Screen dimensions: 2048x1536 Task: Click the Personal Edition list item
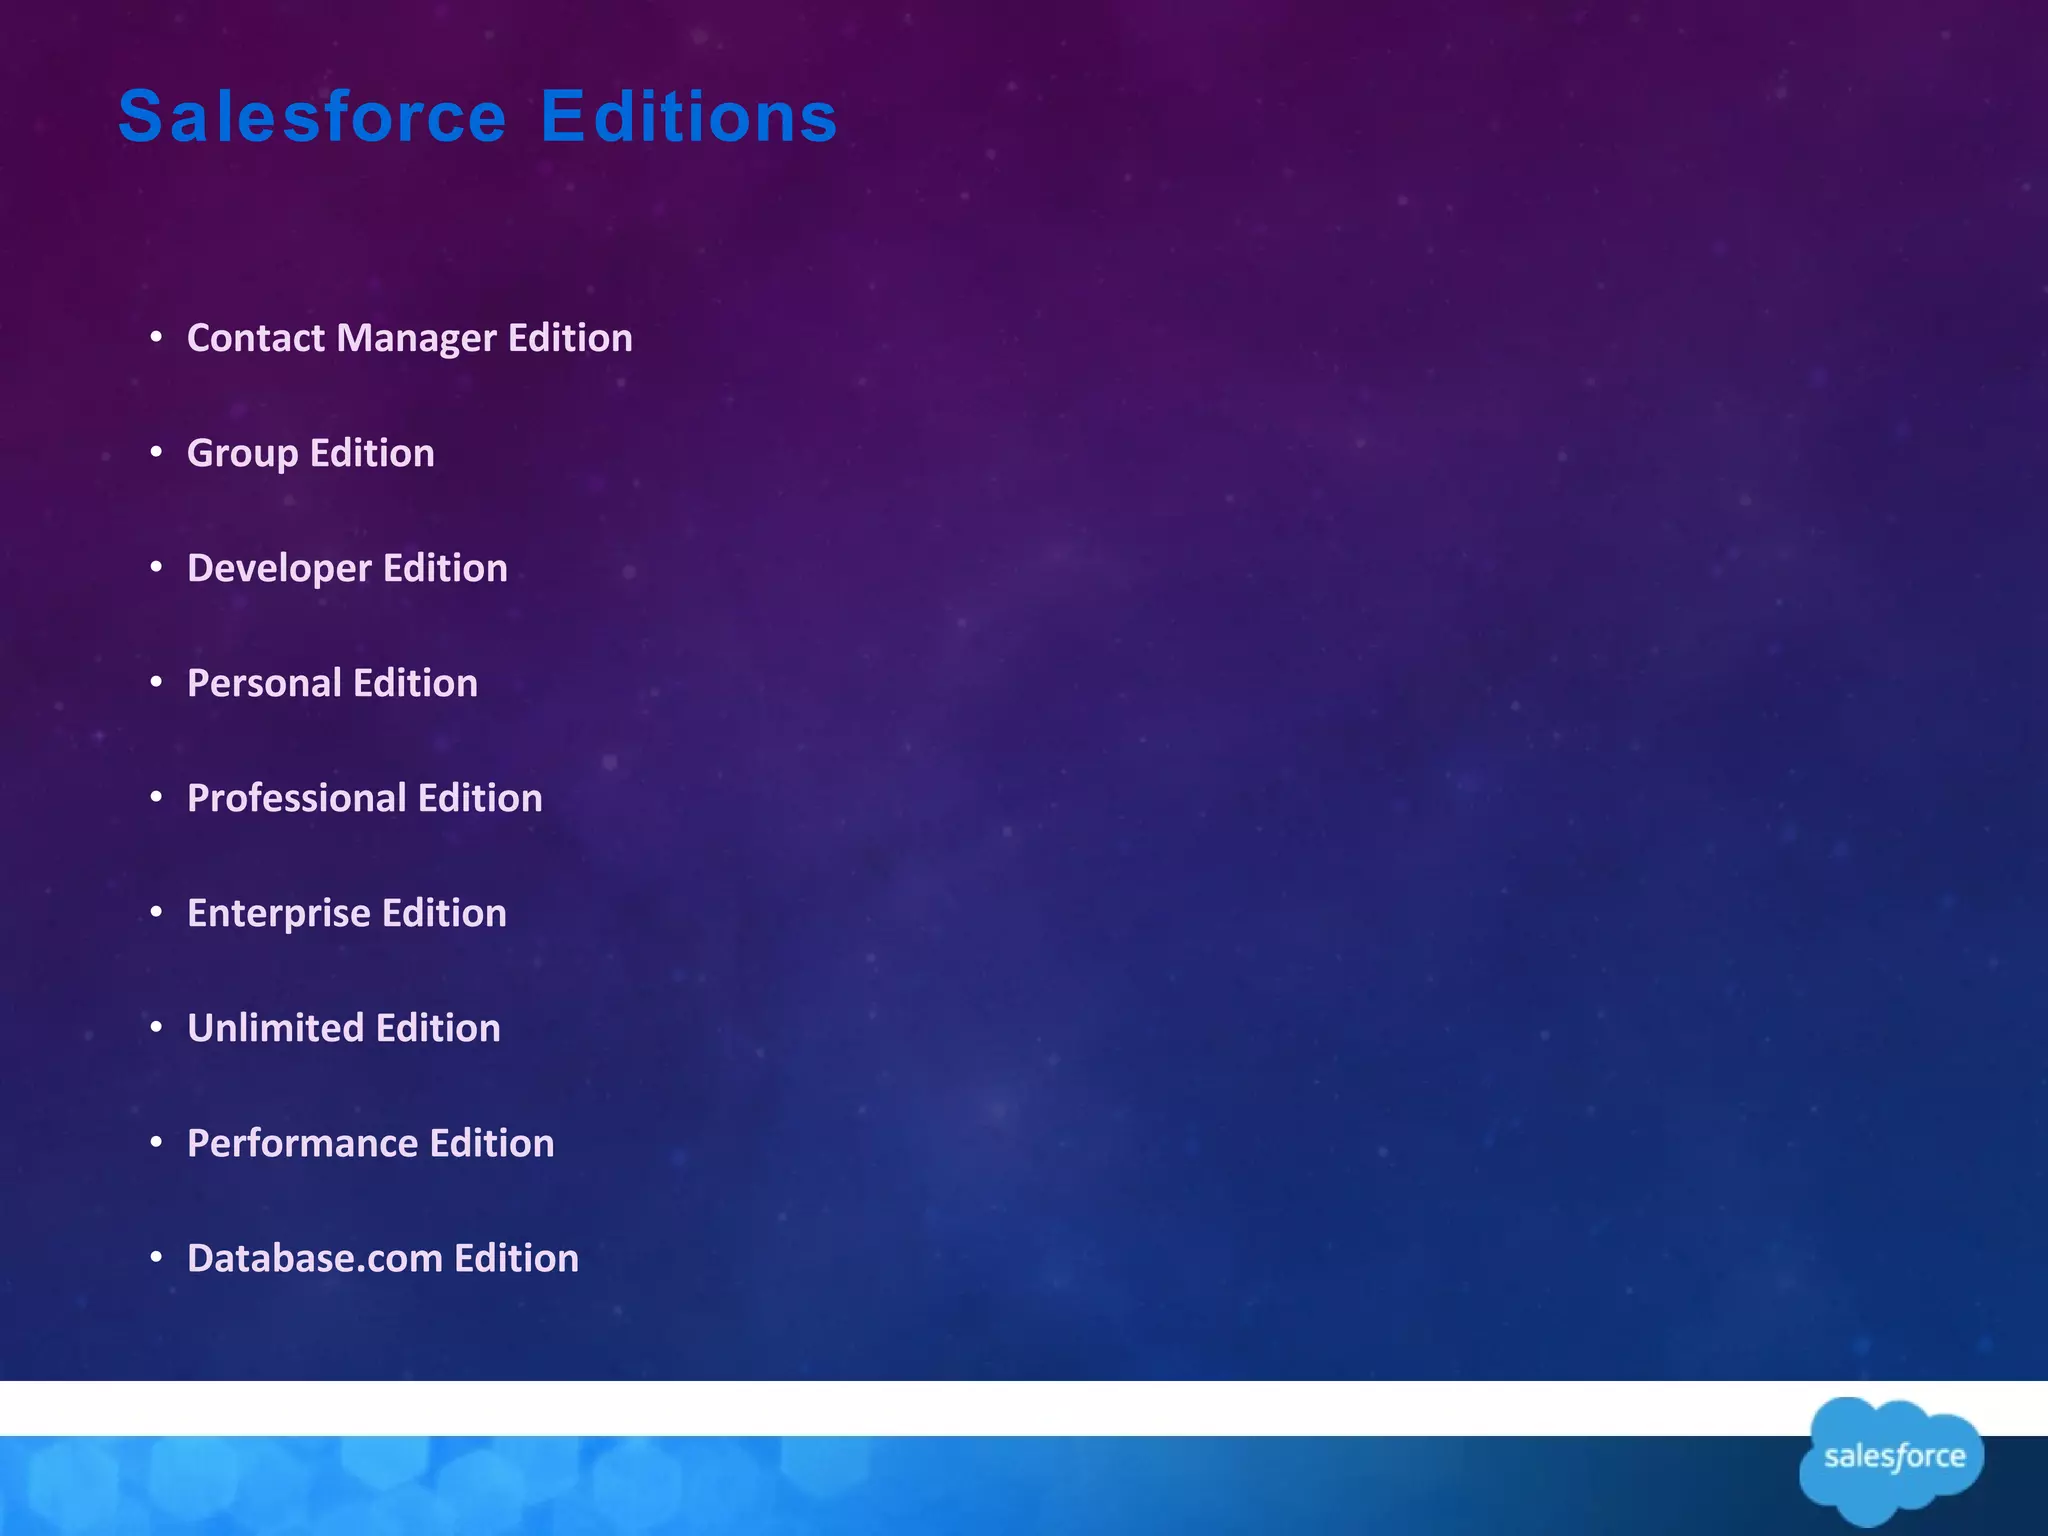[332, 683]
